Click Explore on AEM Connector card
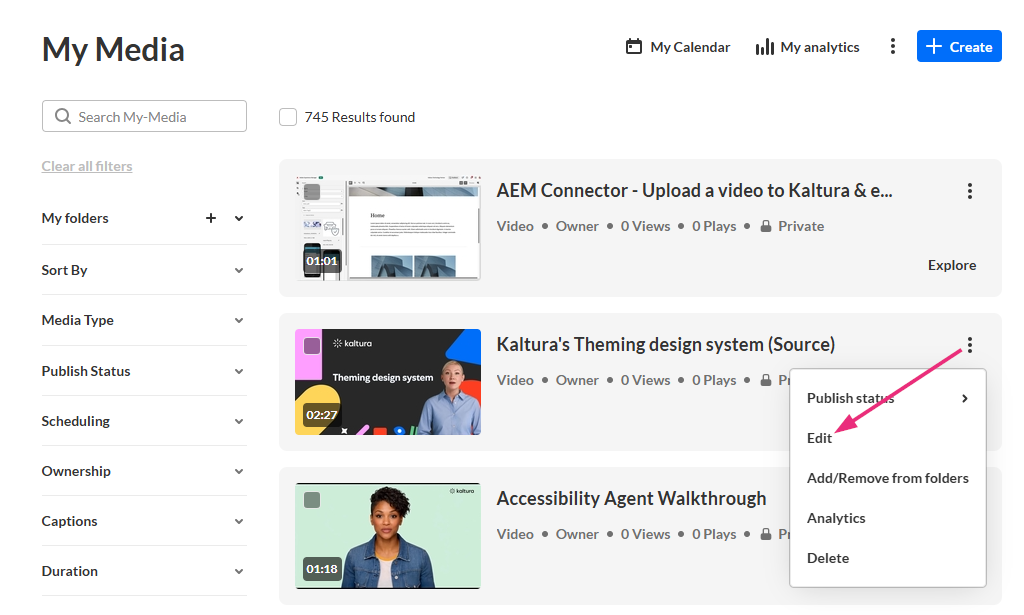The image size is (1024, 615). [x=952, y=265]
